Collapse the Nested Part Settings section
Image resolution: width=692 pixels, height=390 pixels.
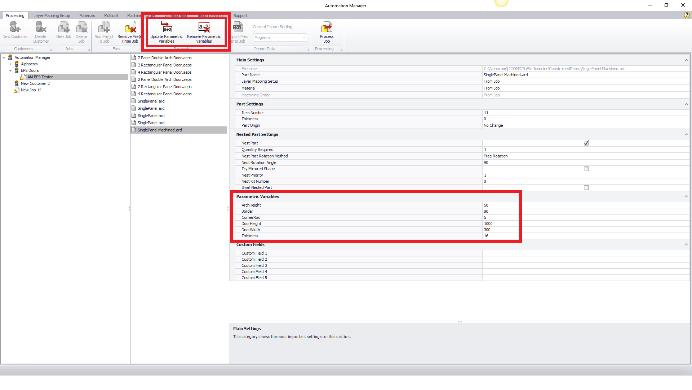click(686, 134)
